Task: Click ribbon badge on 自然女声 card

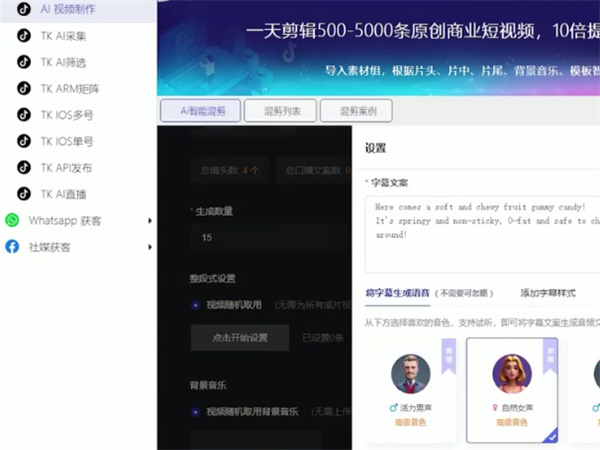Action: coord(550,356)
